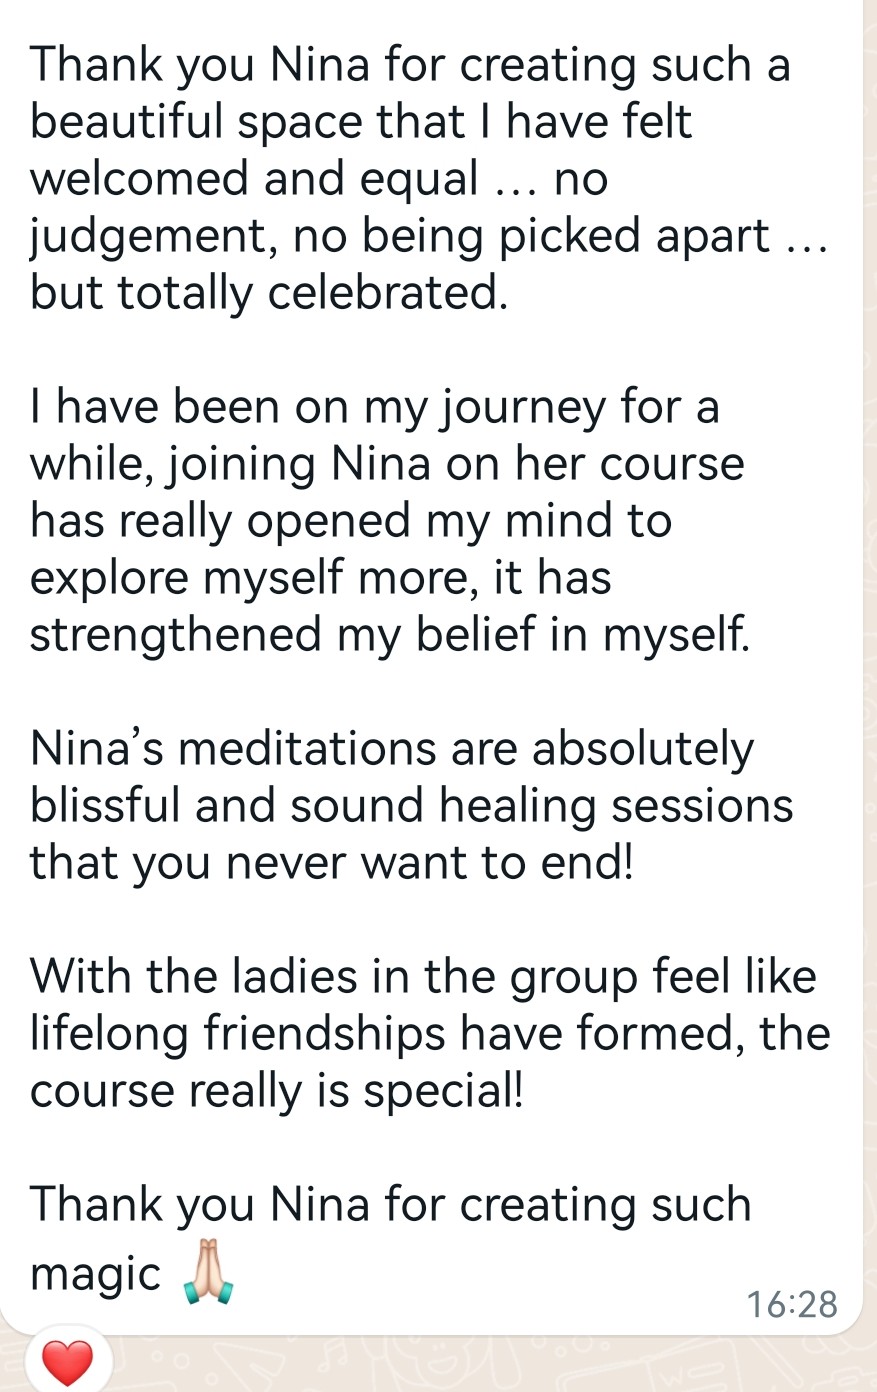Click the 16:28 message timestamp
877x1392 pixels.
pyautogui.click(x=791, y=1304)
